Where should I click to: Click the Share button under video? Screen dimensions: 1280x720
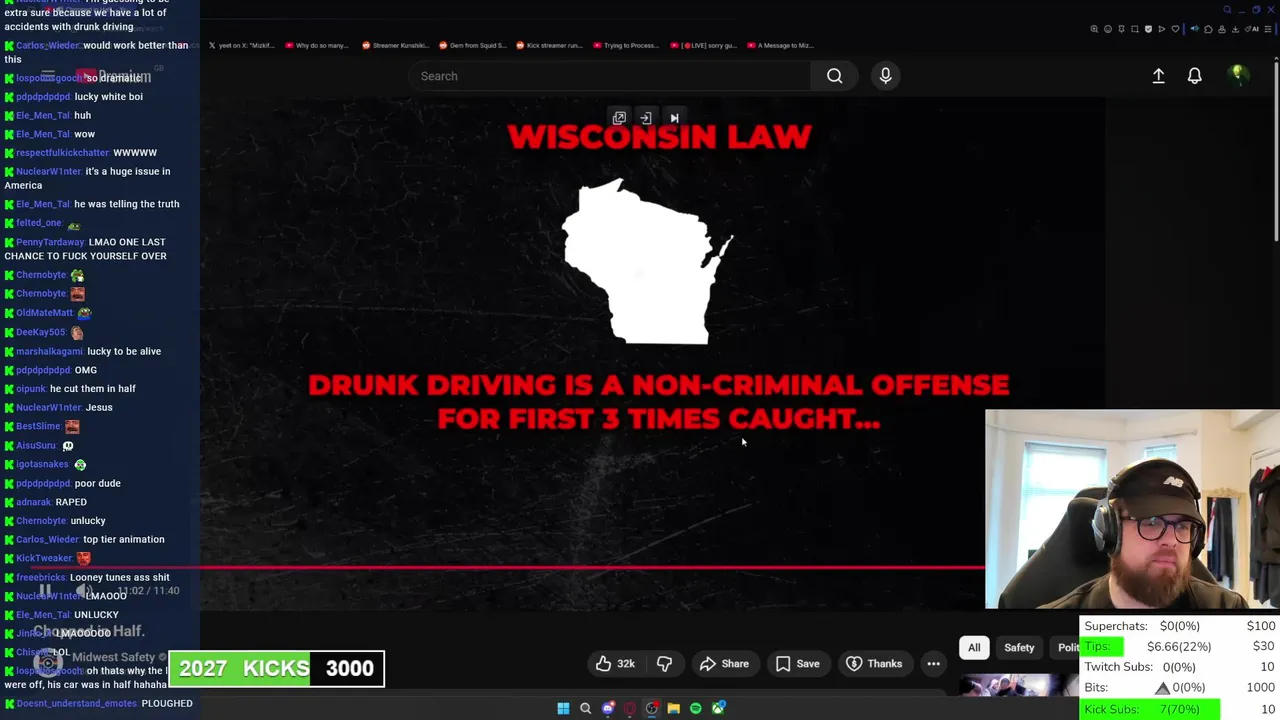tap(724, 664)
